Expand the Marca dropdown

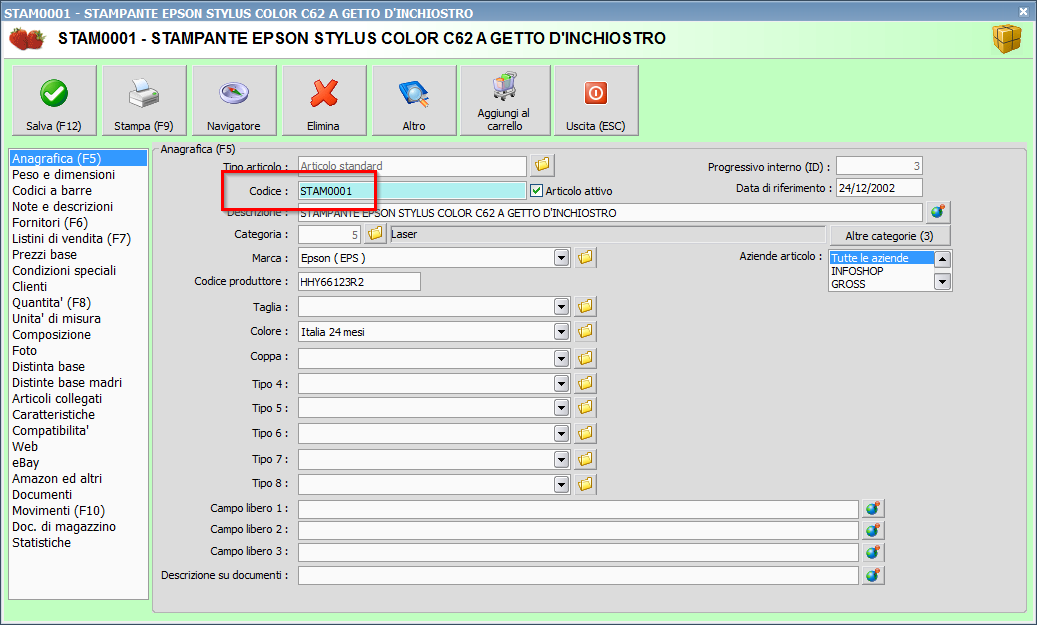tap(562, 258)
